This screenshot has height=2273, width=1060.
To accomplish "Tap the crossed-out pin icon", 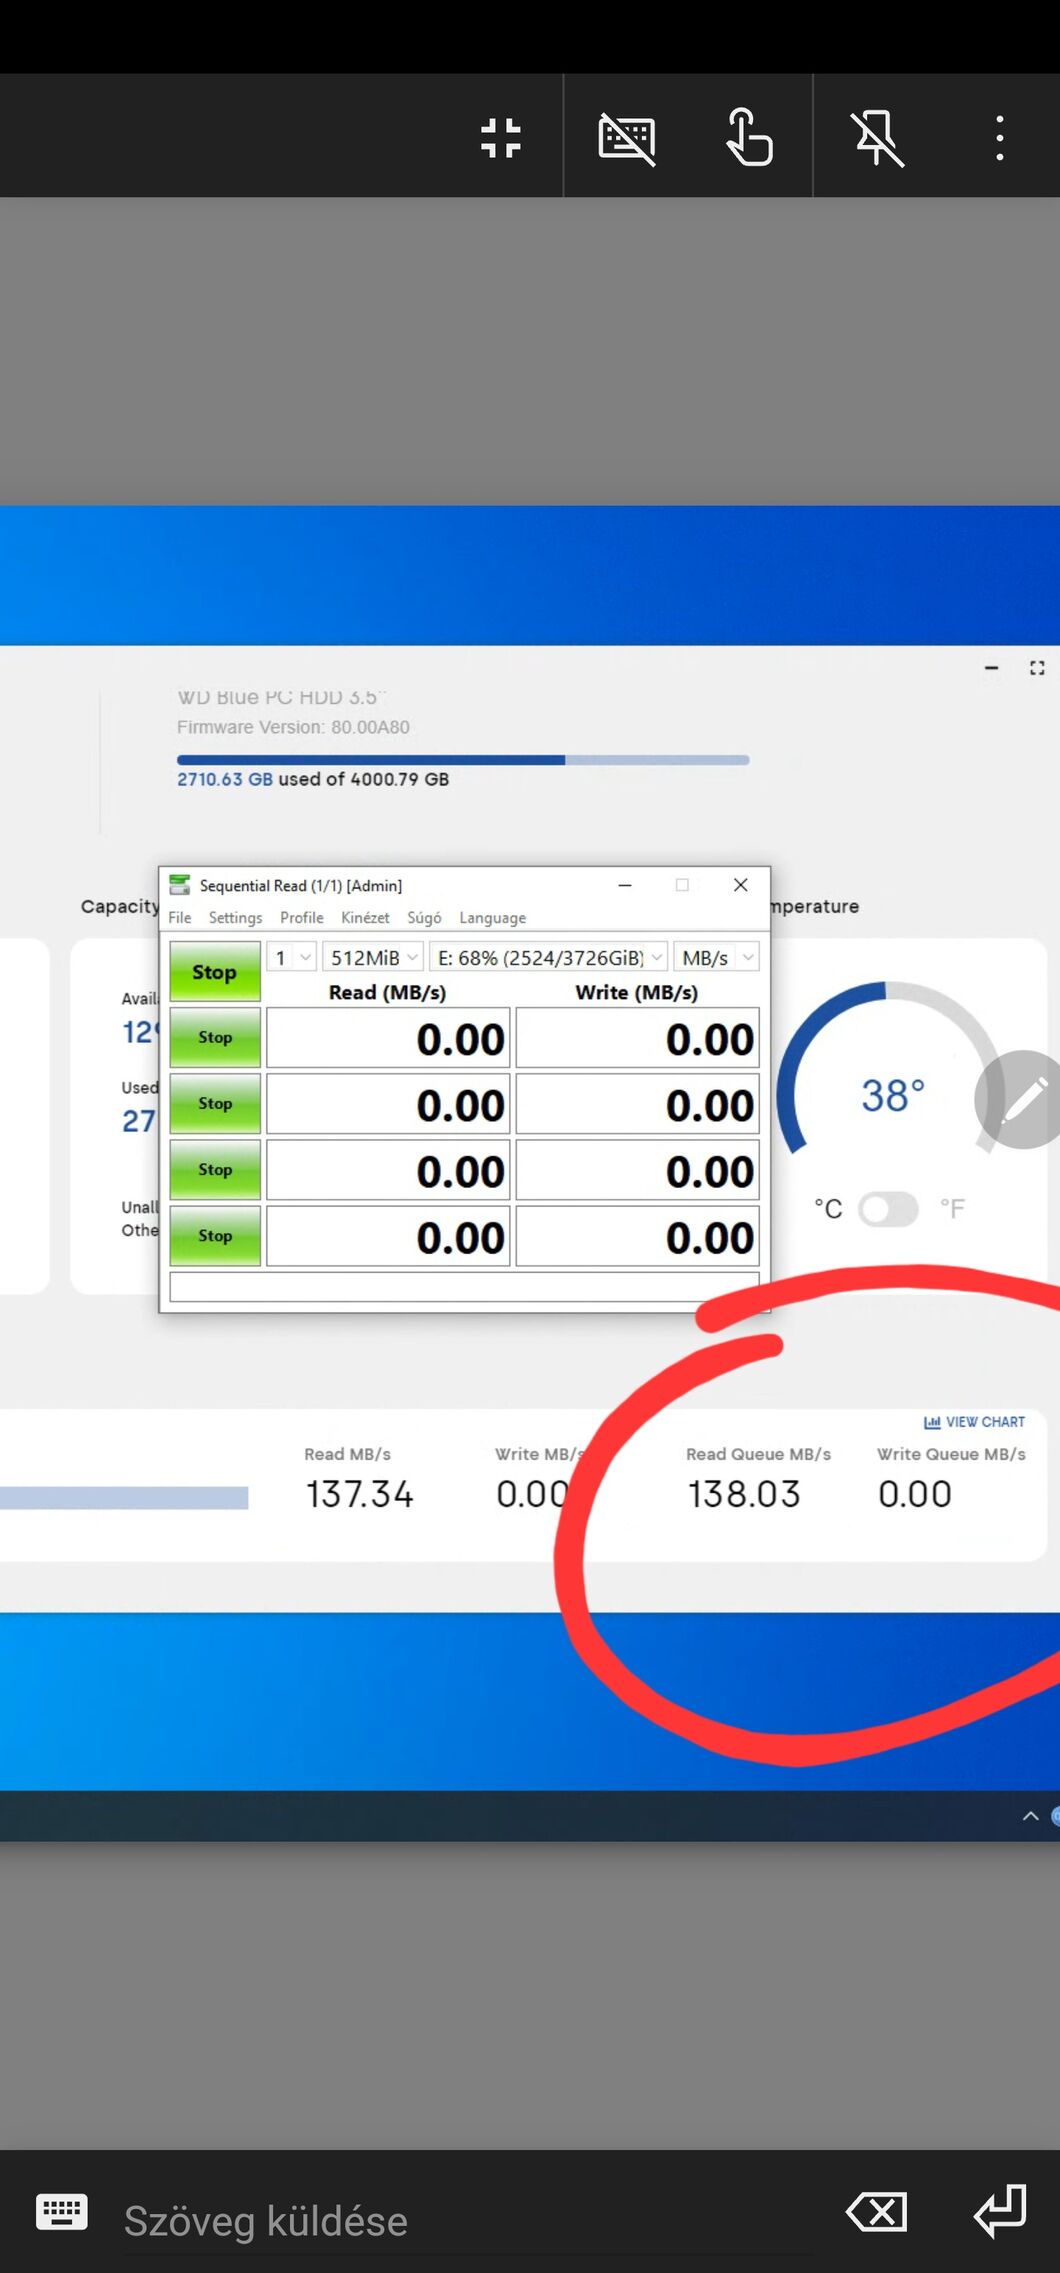I will 877,138.
